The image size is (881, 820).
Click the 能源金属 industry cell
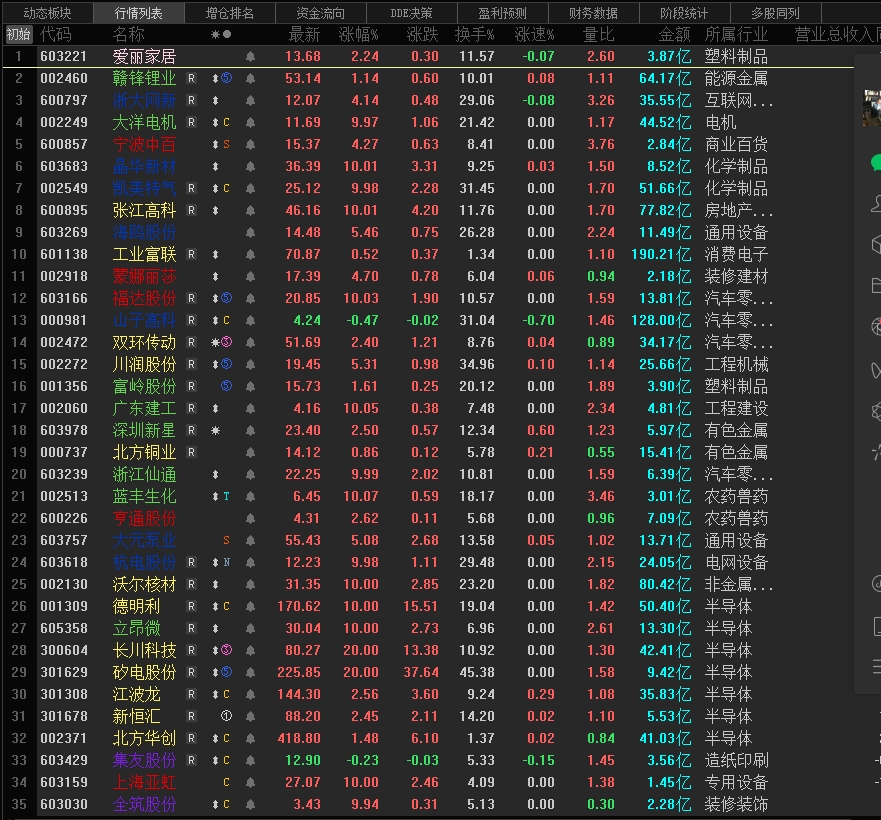coord(736,78)
